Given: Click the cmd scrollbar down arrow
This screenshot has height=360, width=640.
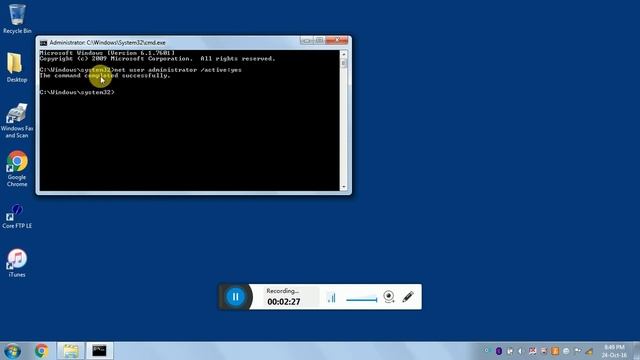Looking at the screenshot, I should (x=344, y=187).
